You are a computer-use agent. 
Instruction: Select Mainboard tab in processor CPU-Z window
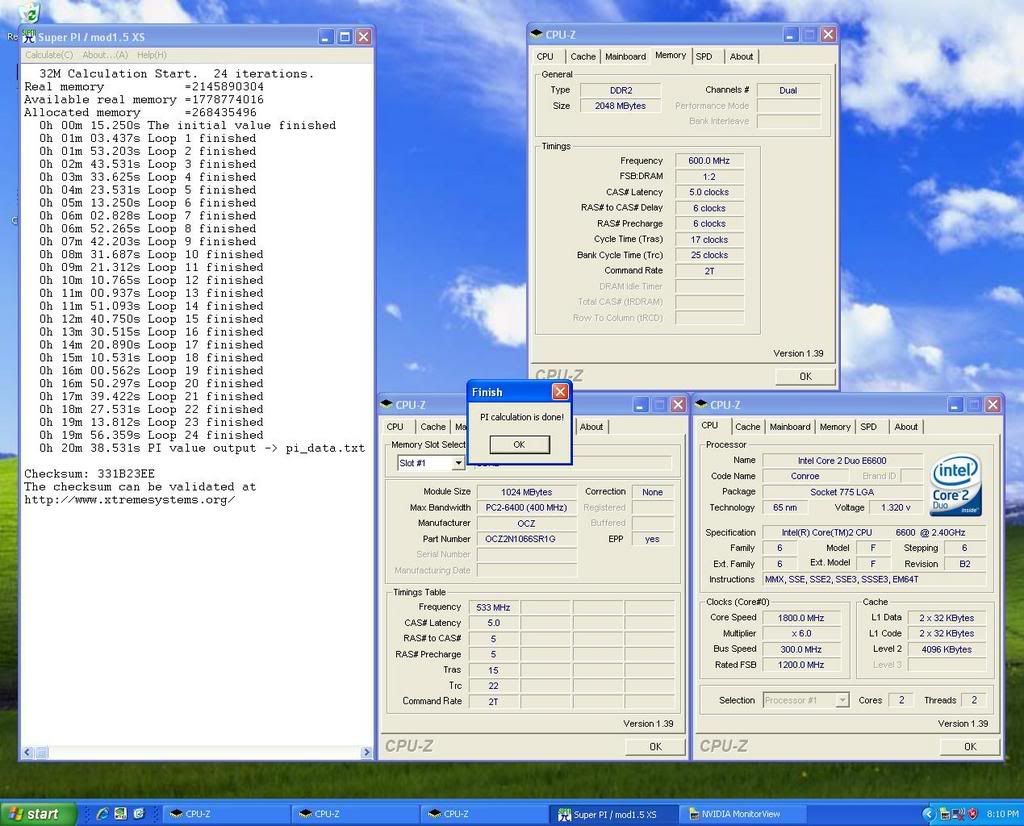[790, 427]
